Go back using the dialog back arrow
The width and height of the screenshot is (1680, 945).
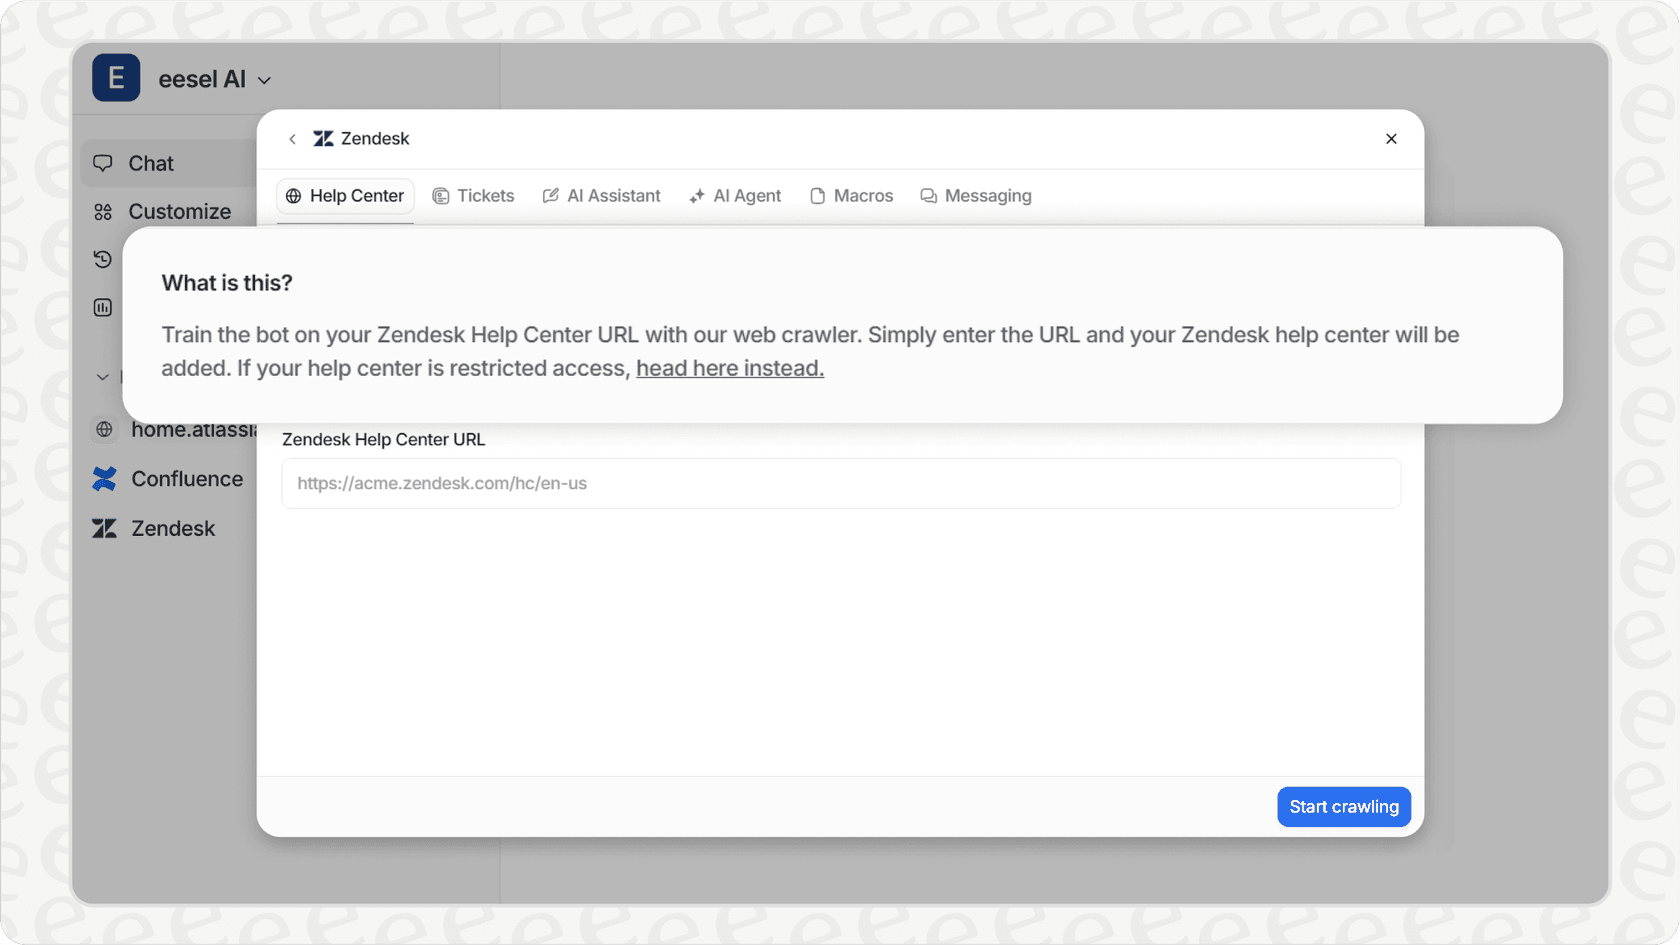[292, 139]
